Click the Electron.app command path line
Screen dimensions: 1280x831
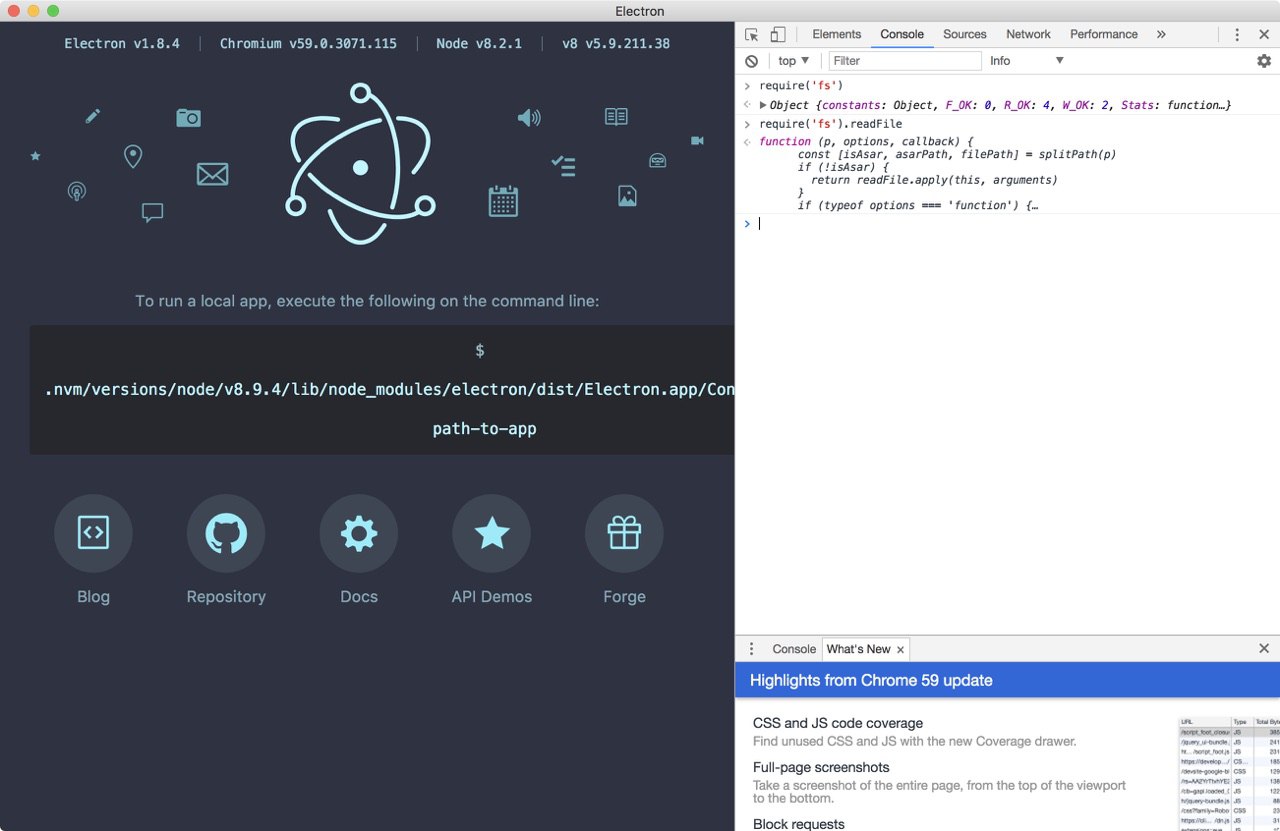(390, 390)
